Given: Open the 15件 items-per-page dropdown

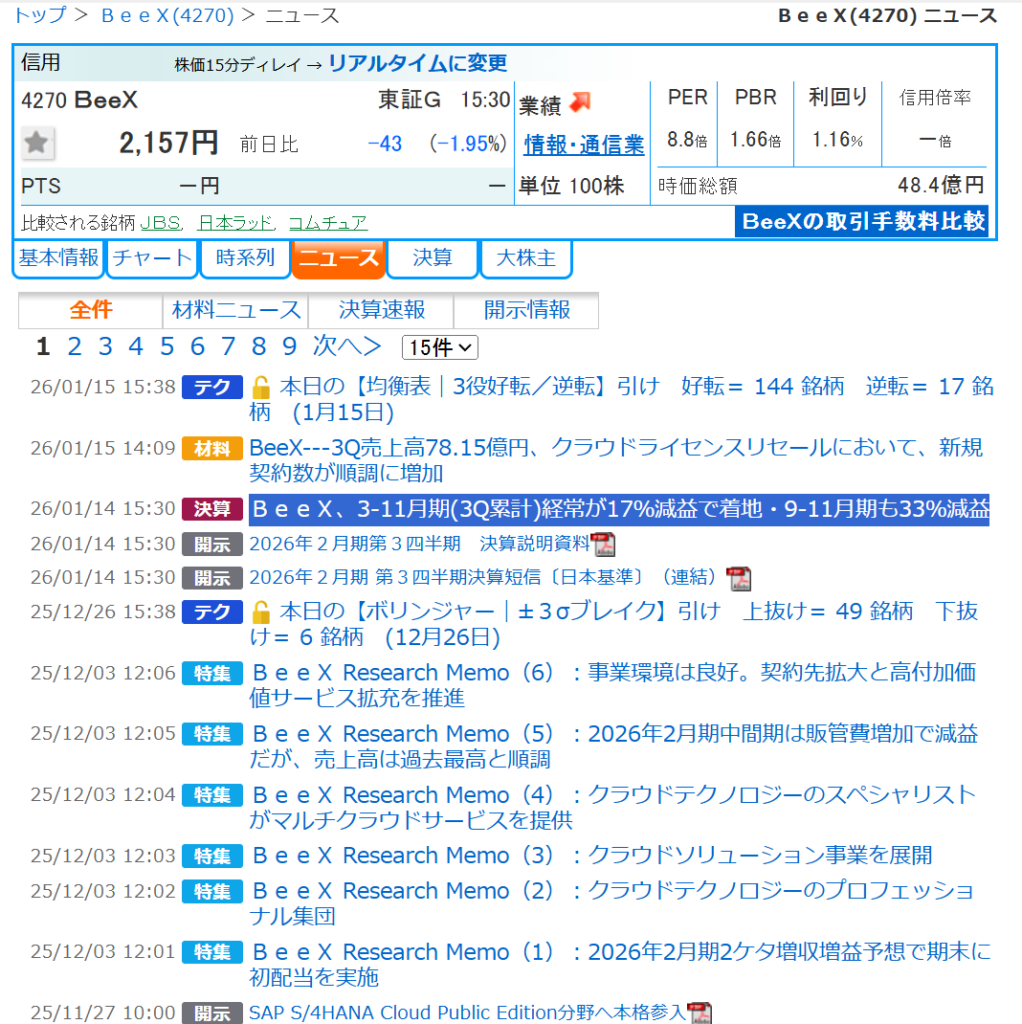Looking at the screenshot, I should 439,348.
